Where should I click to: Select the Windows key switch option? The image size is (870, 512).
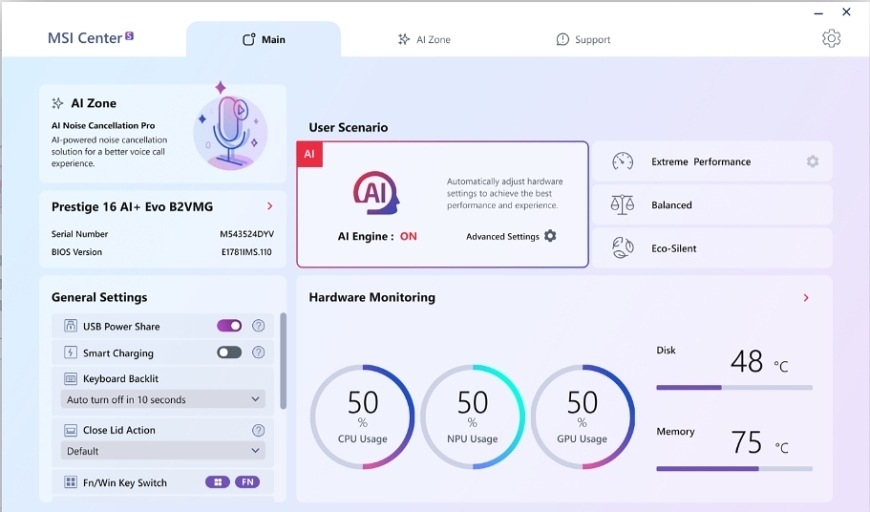(x=218, y=482)
